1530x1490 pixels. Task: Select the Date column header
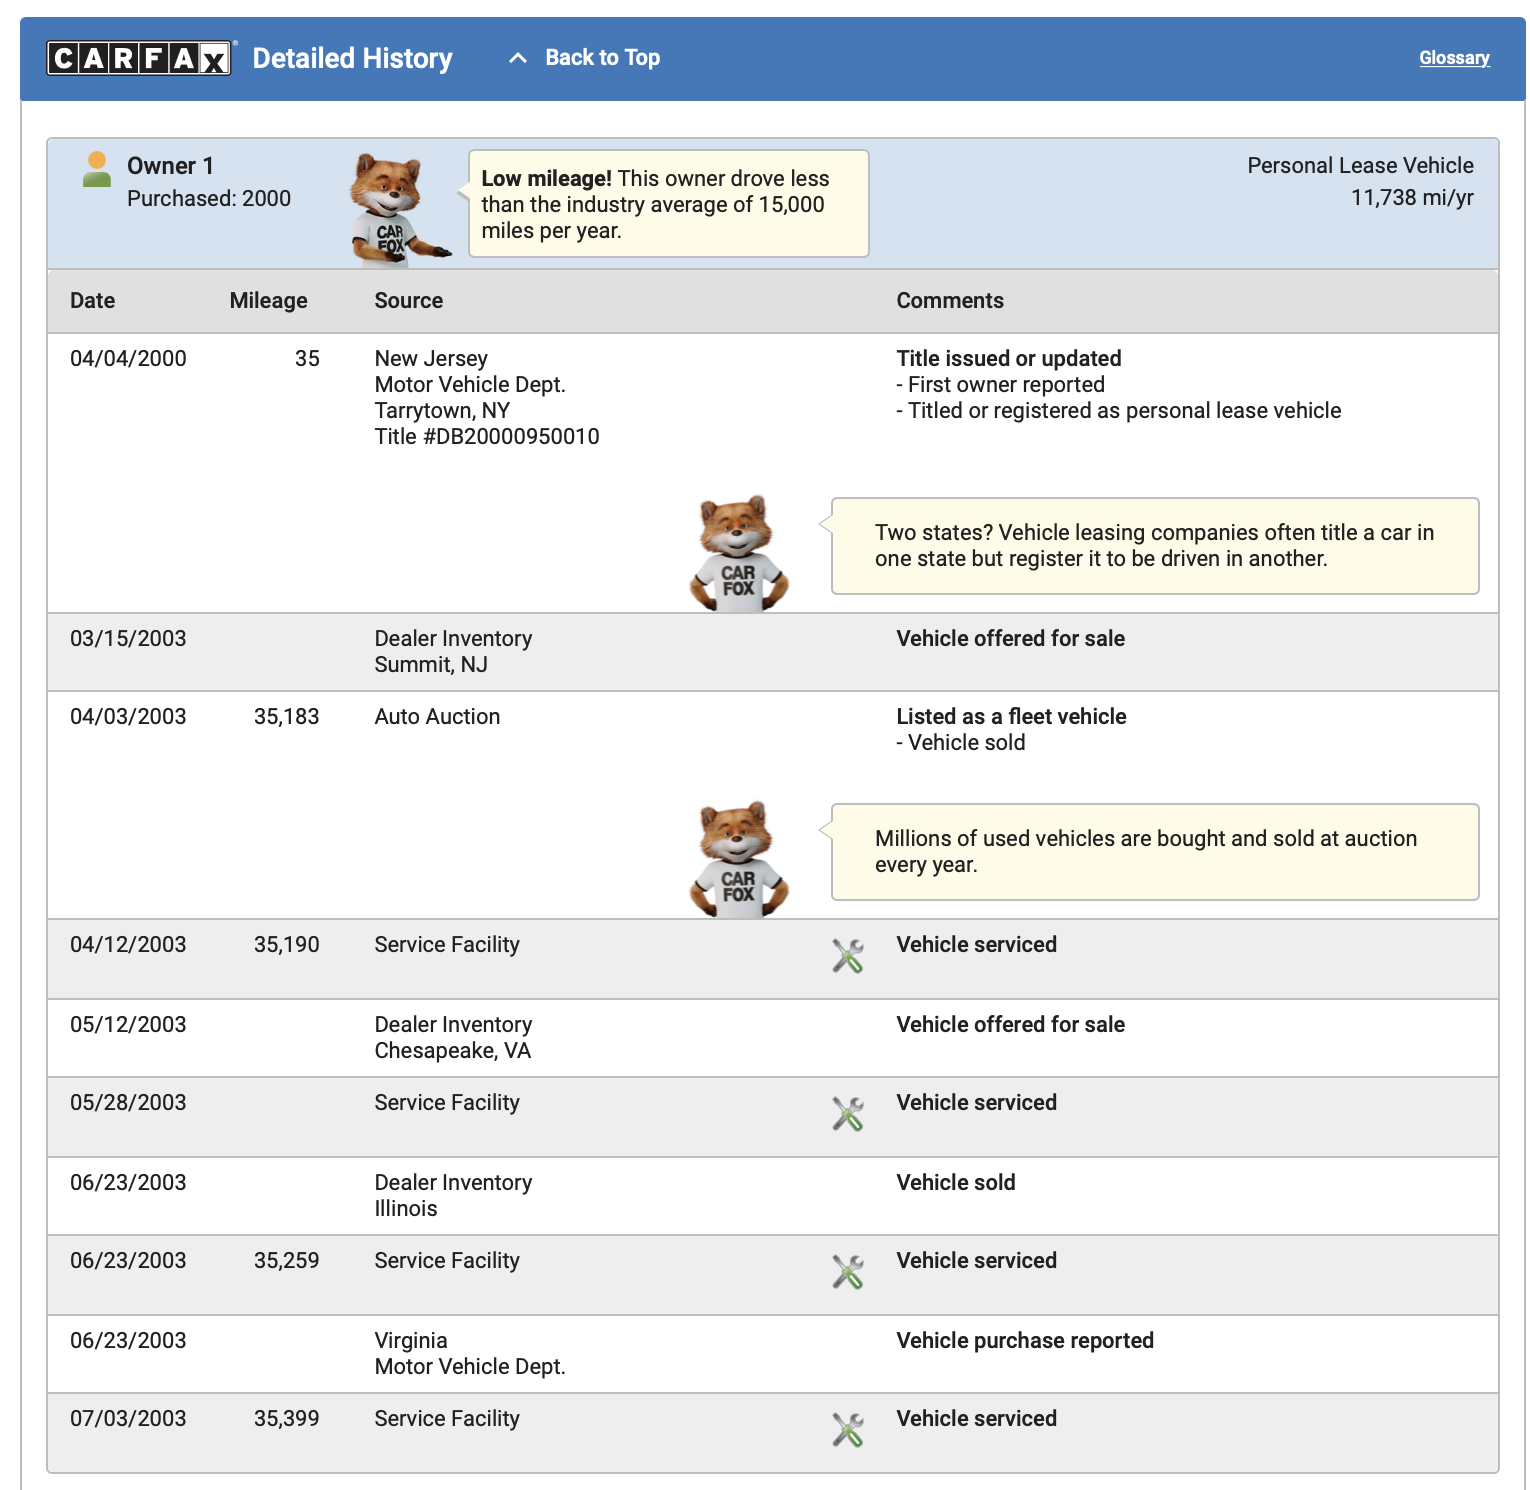(93, 301)
